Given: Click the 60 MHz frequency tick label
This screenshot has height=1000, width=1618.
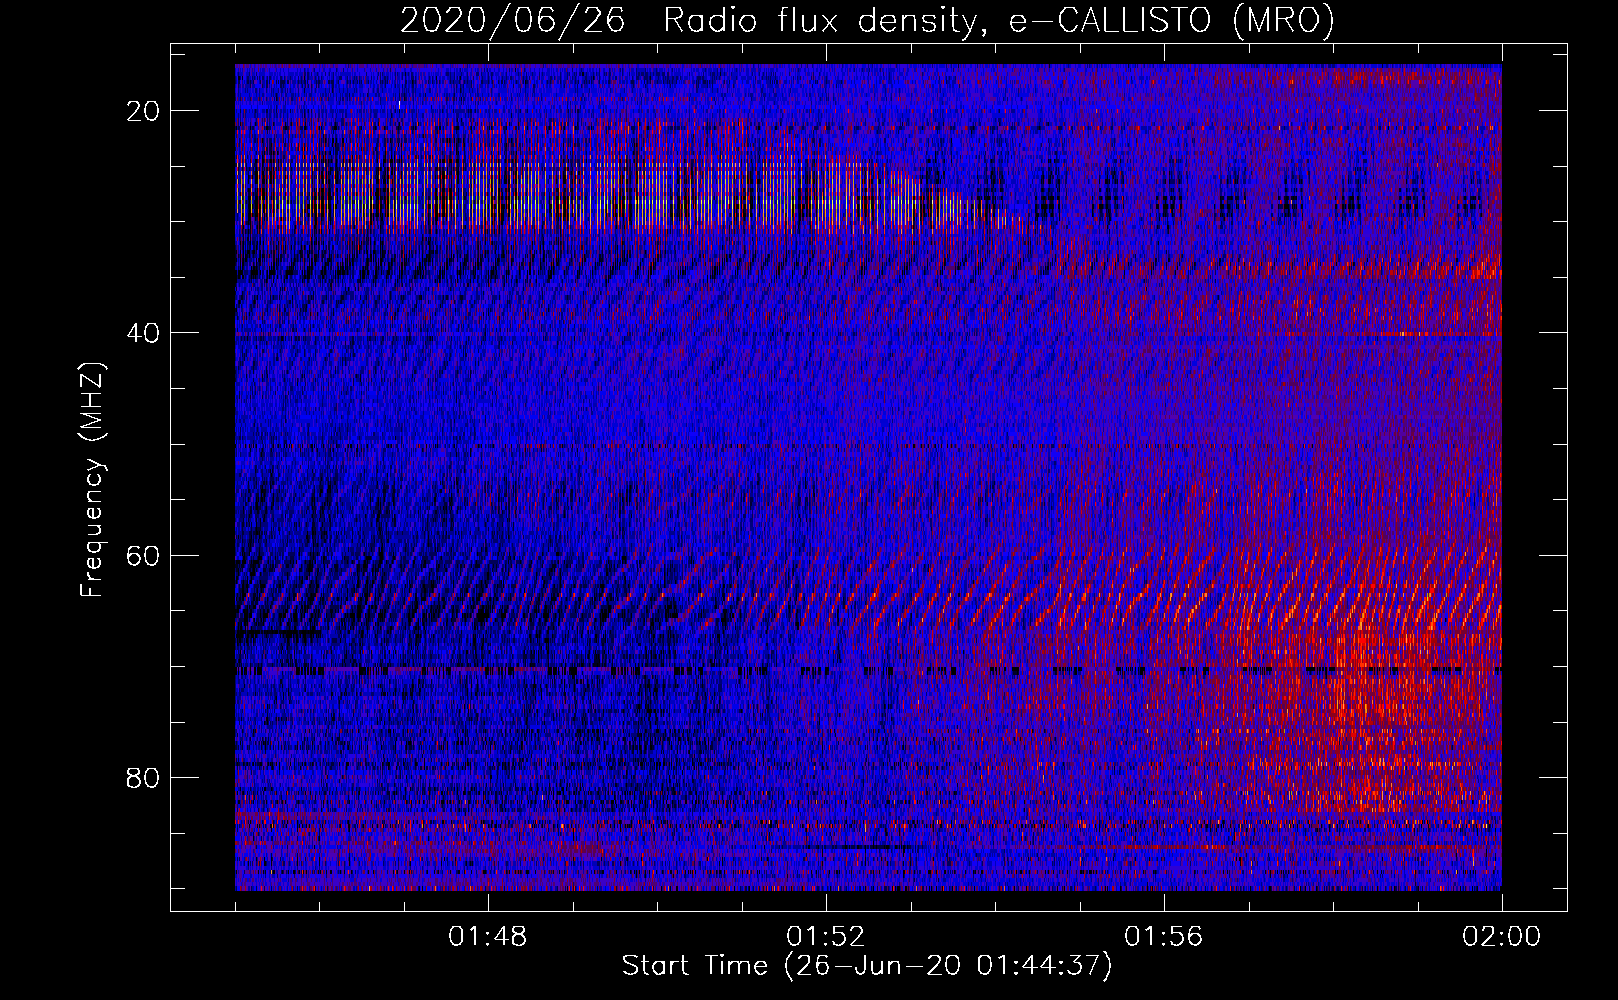Looking at the screenshot, I should click(x=143, y=555).
